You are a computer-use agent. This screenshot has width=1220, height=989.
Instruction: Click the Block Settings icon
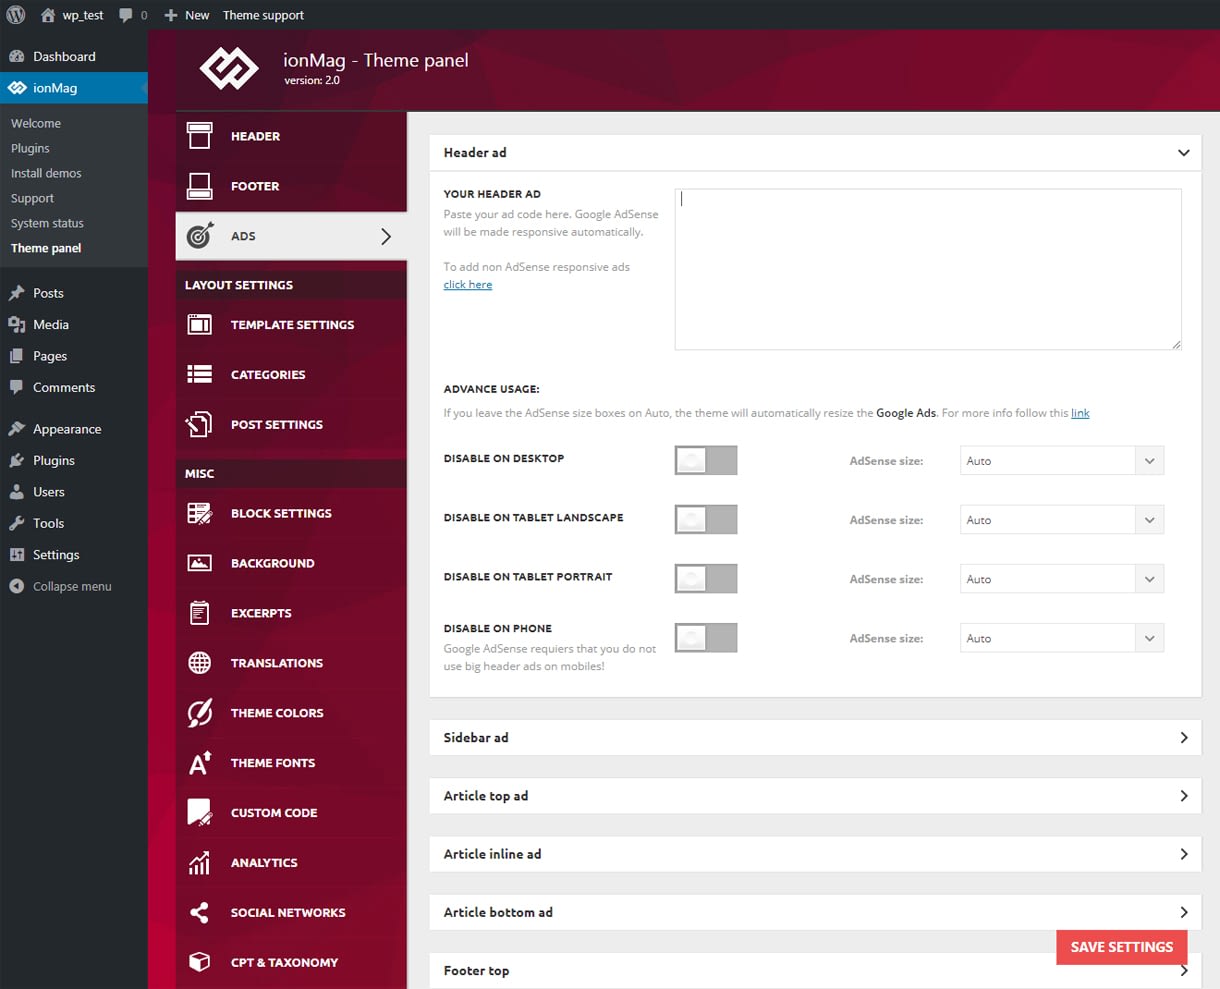(x=200, y=513)
